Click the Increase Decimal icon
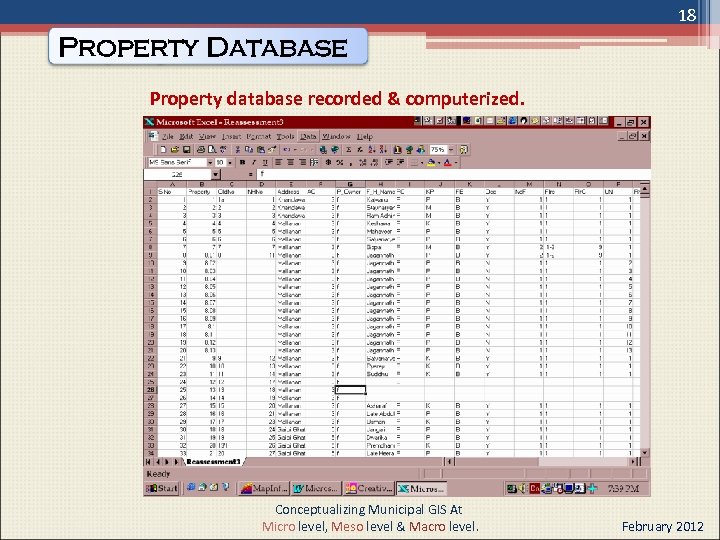Image resolution: width=720 pixels, height=540 pixels. coord(362,162)
